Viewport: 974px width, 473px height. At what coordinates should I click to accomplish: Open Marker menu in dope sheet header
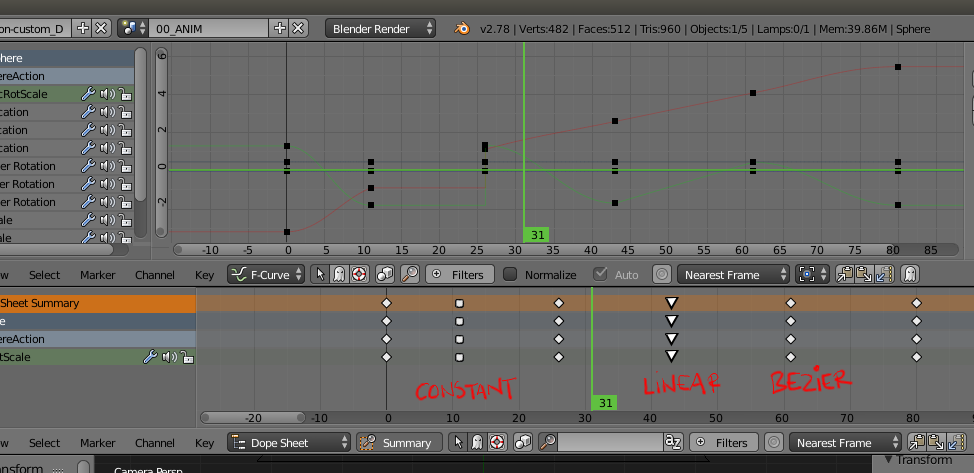[98, 443]
